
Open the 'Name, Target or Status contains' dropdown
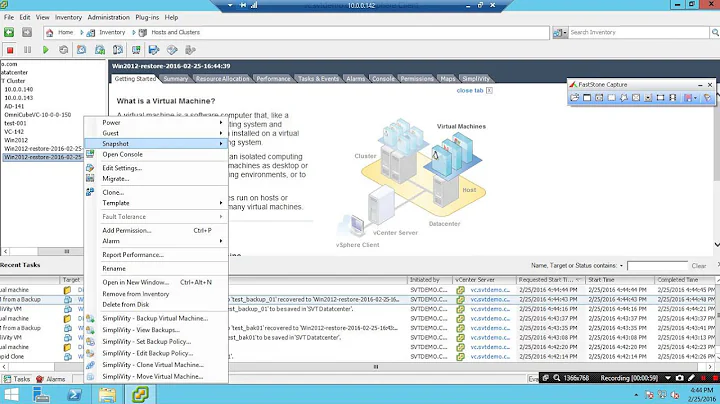pyautogui.click(x=621, y=266)
